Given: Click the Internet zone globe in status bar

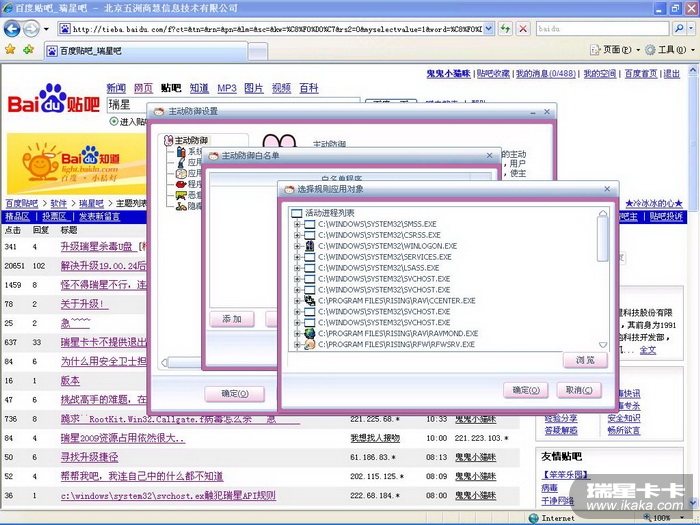Looking at the screenshot, I should (x=533, y=518).
